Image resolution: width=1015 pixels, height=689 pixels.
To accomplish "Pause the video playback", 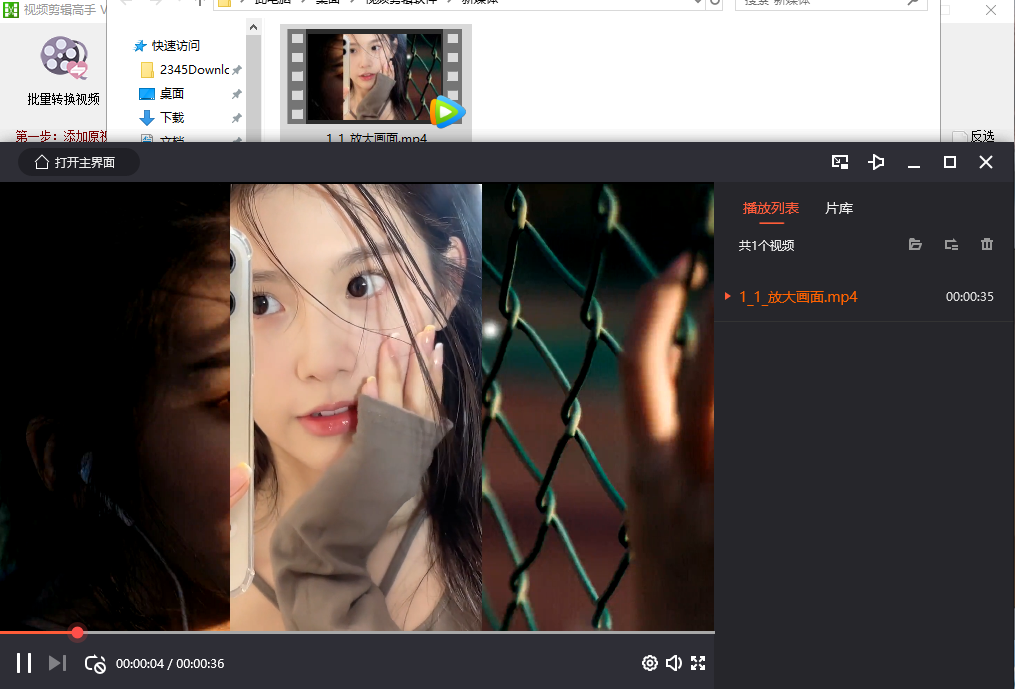I will [x=24, y=663].
